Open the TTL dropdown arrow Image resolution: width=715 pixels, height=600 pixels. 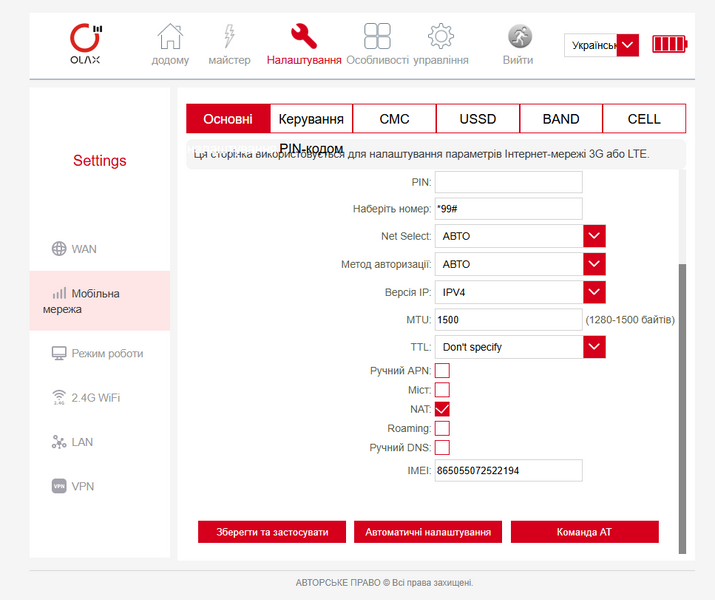pos(594,347)
